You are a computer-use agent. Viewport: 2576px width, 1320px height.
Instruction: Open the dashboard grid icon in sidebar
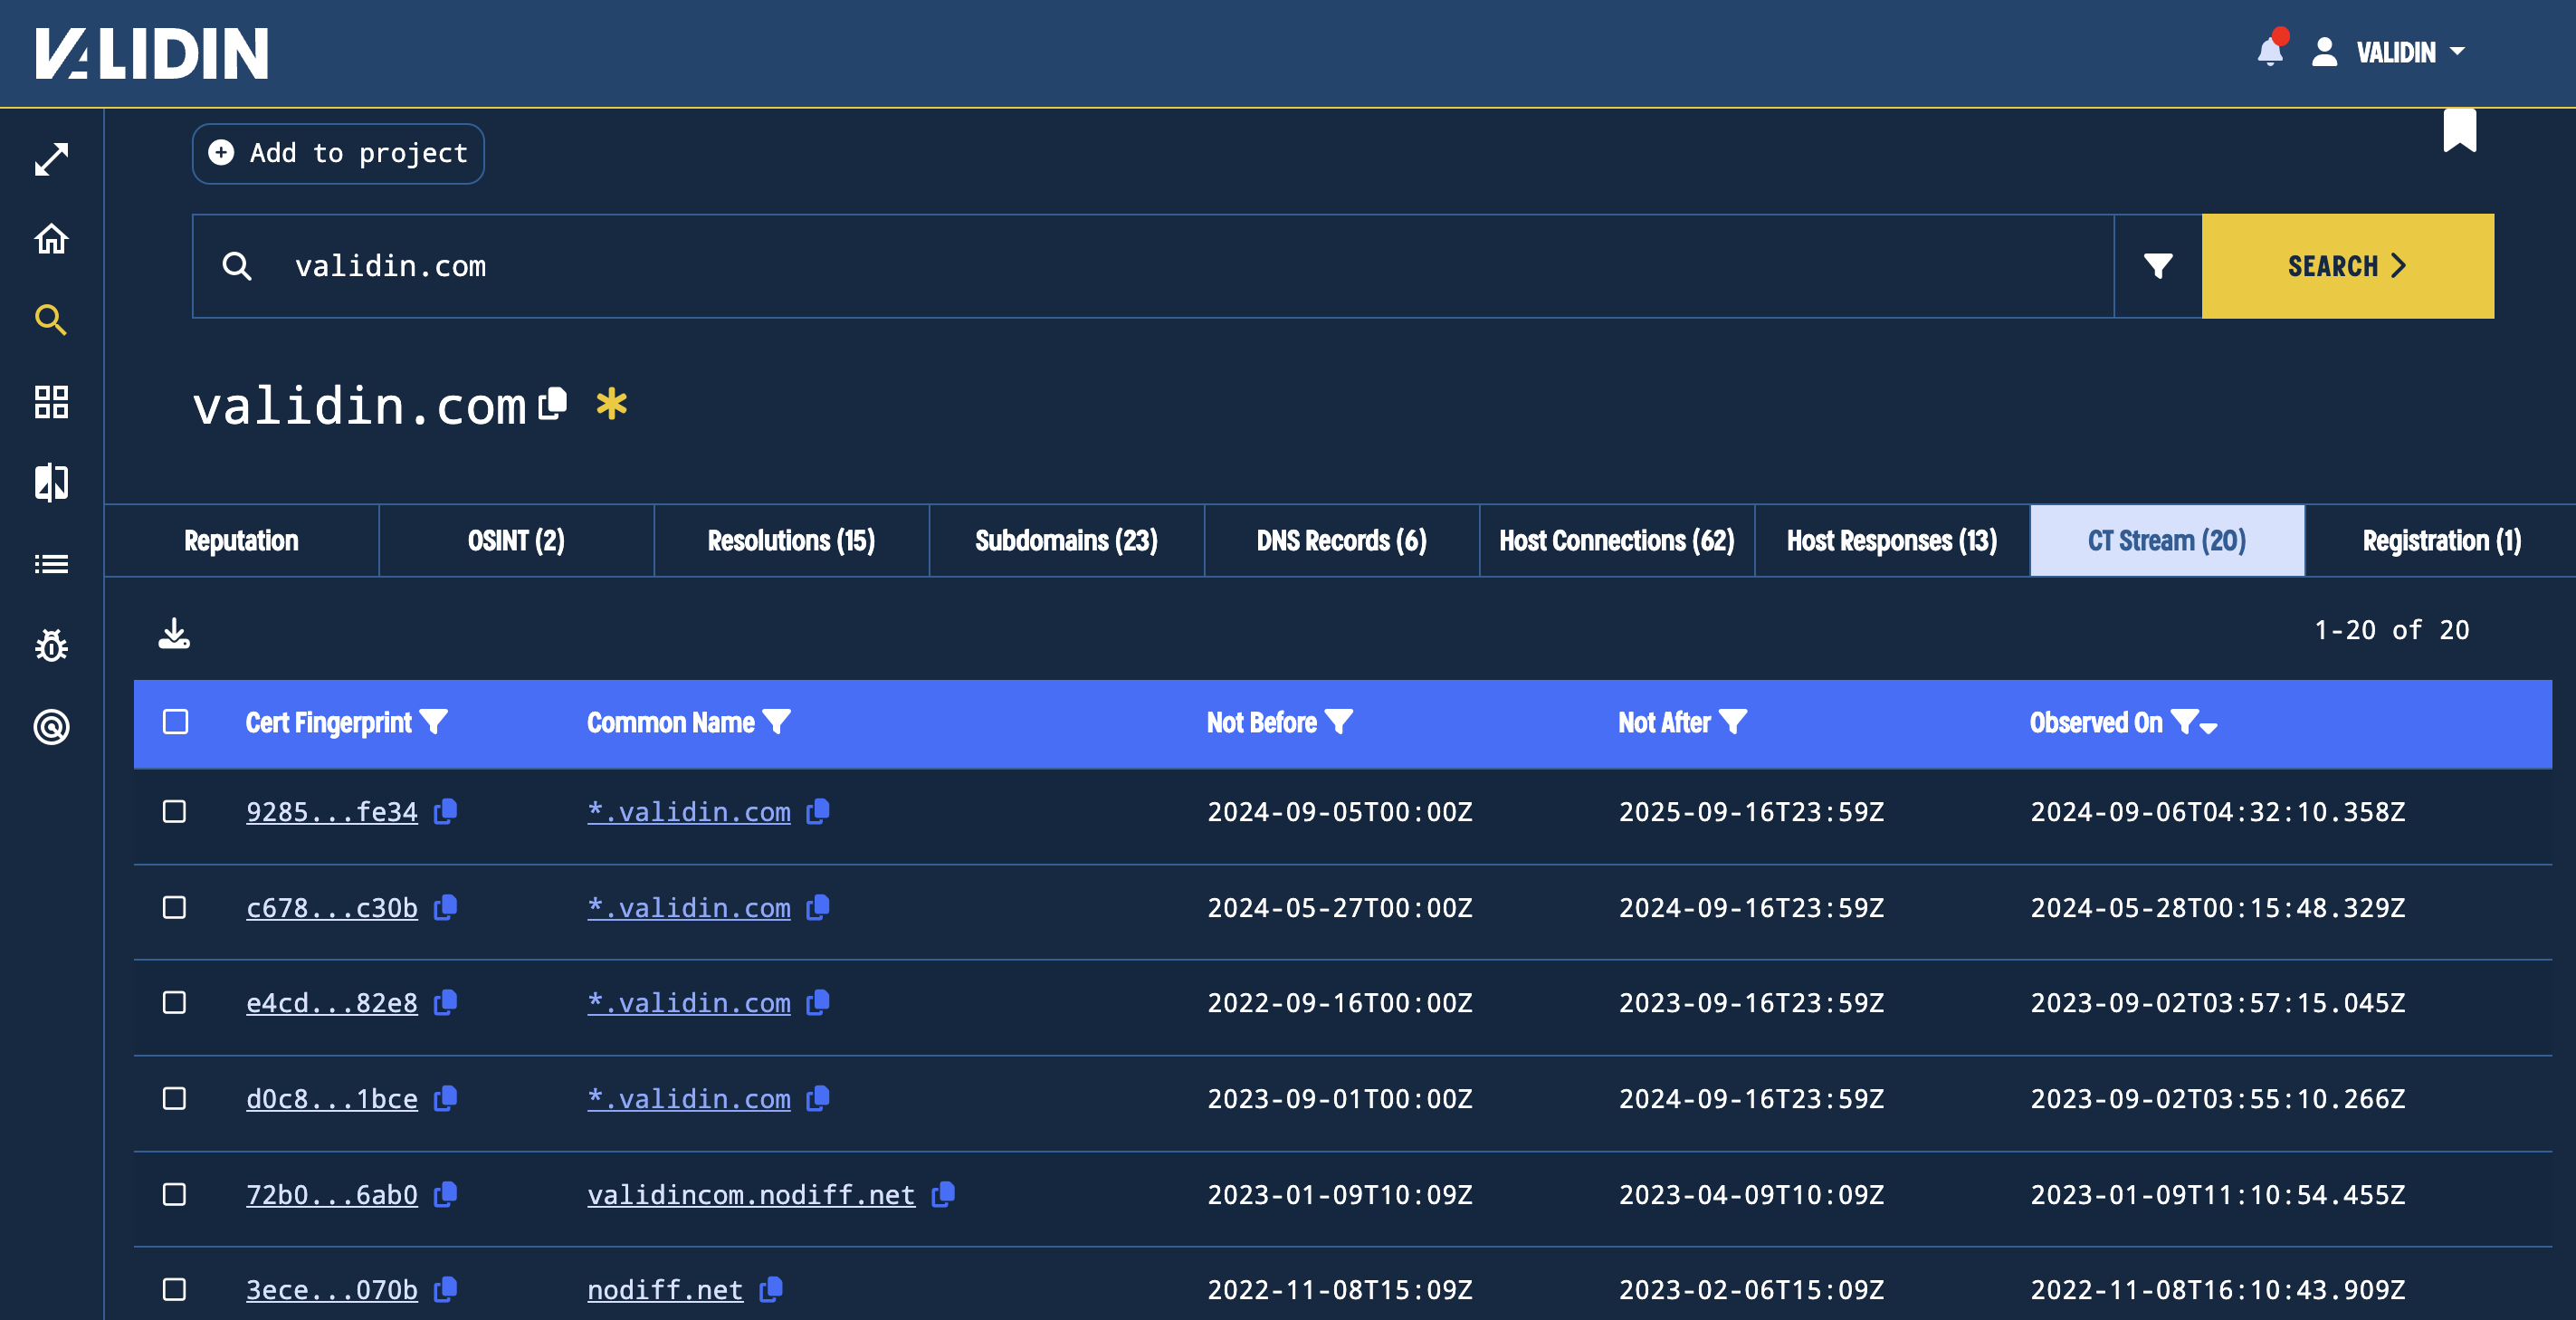(x=51, y=402)
